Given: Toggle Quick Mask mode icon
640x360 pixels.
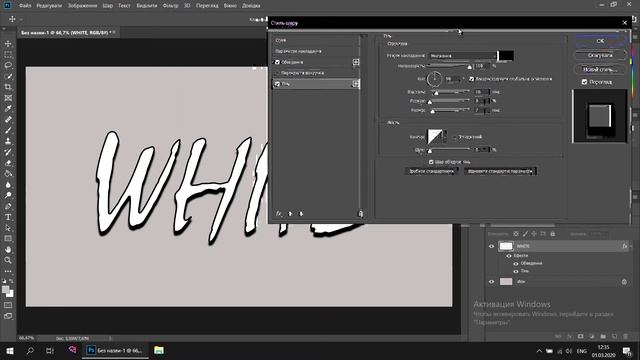Looking at the screenshot, I should click(x=8, y=305).
